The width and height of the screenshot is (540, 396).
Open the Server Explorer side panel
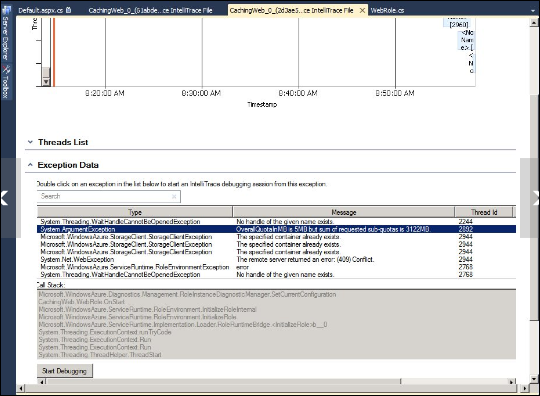tap(6, 33)
